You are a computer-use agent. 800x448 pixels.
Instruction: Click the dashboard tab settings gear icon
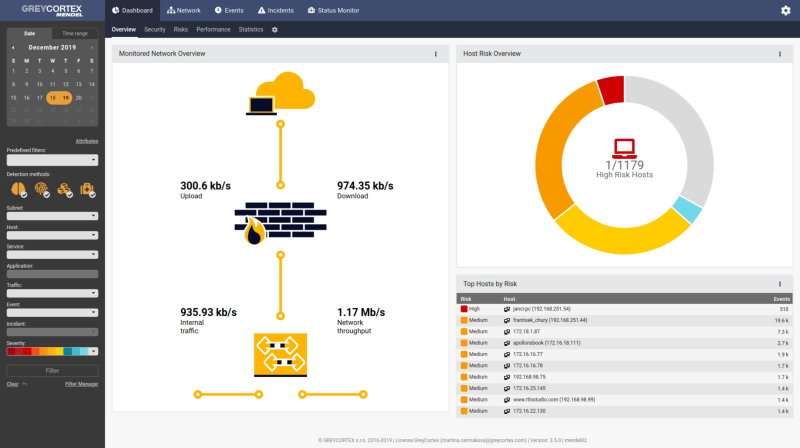(274, 30)
